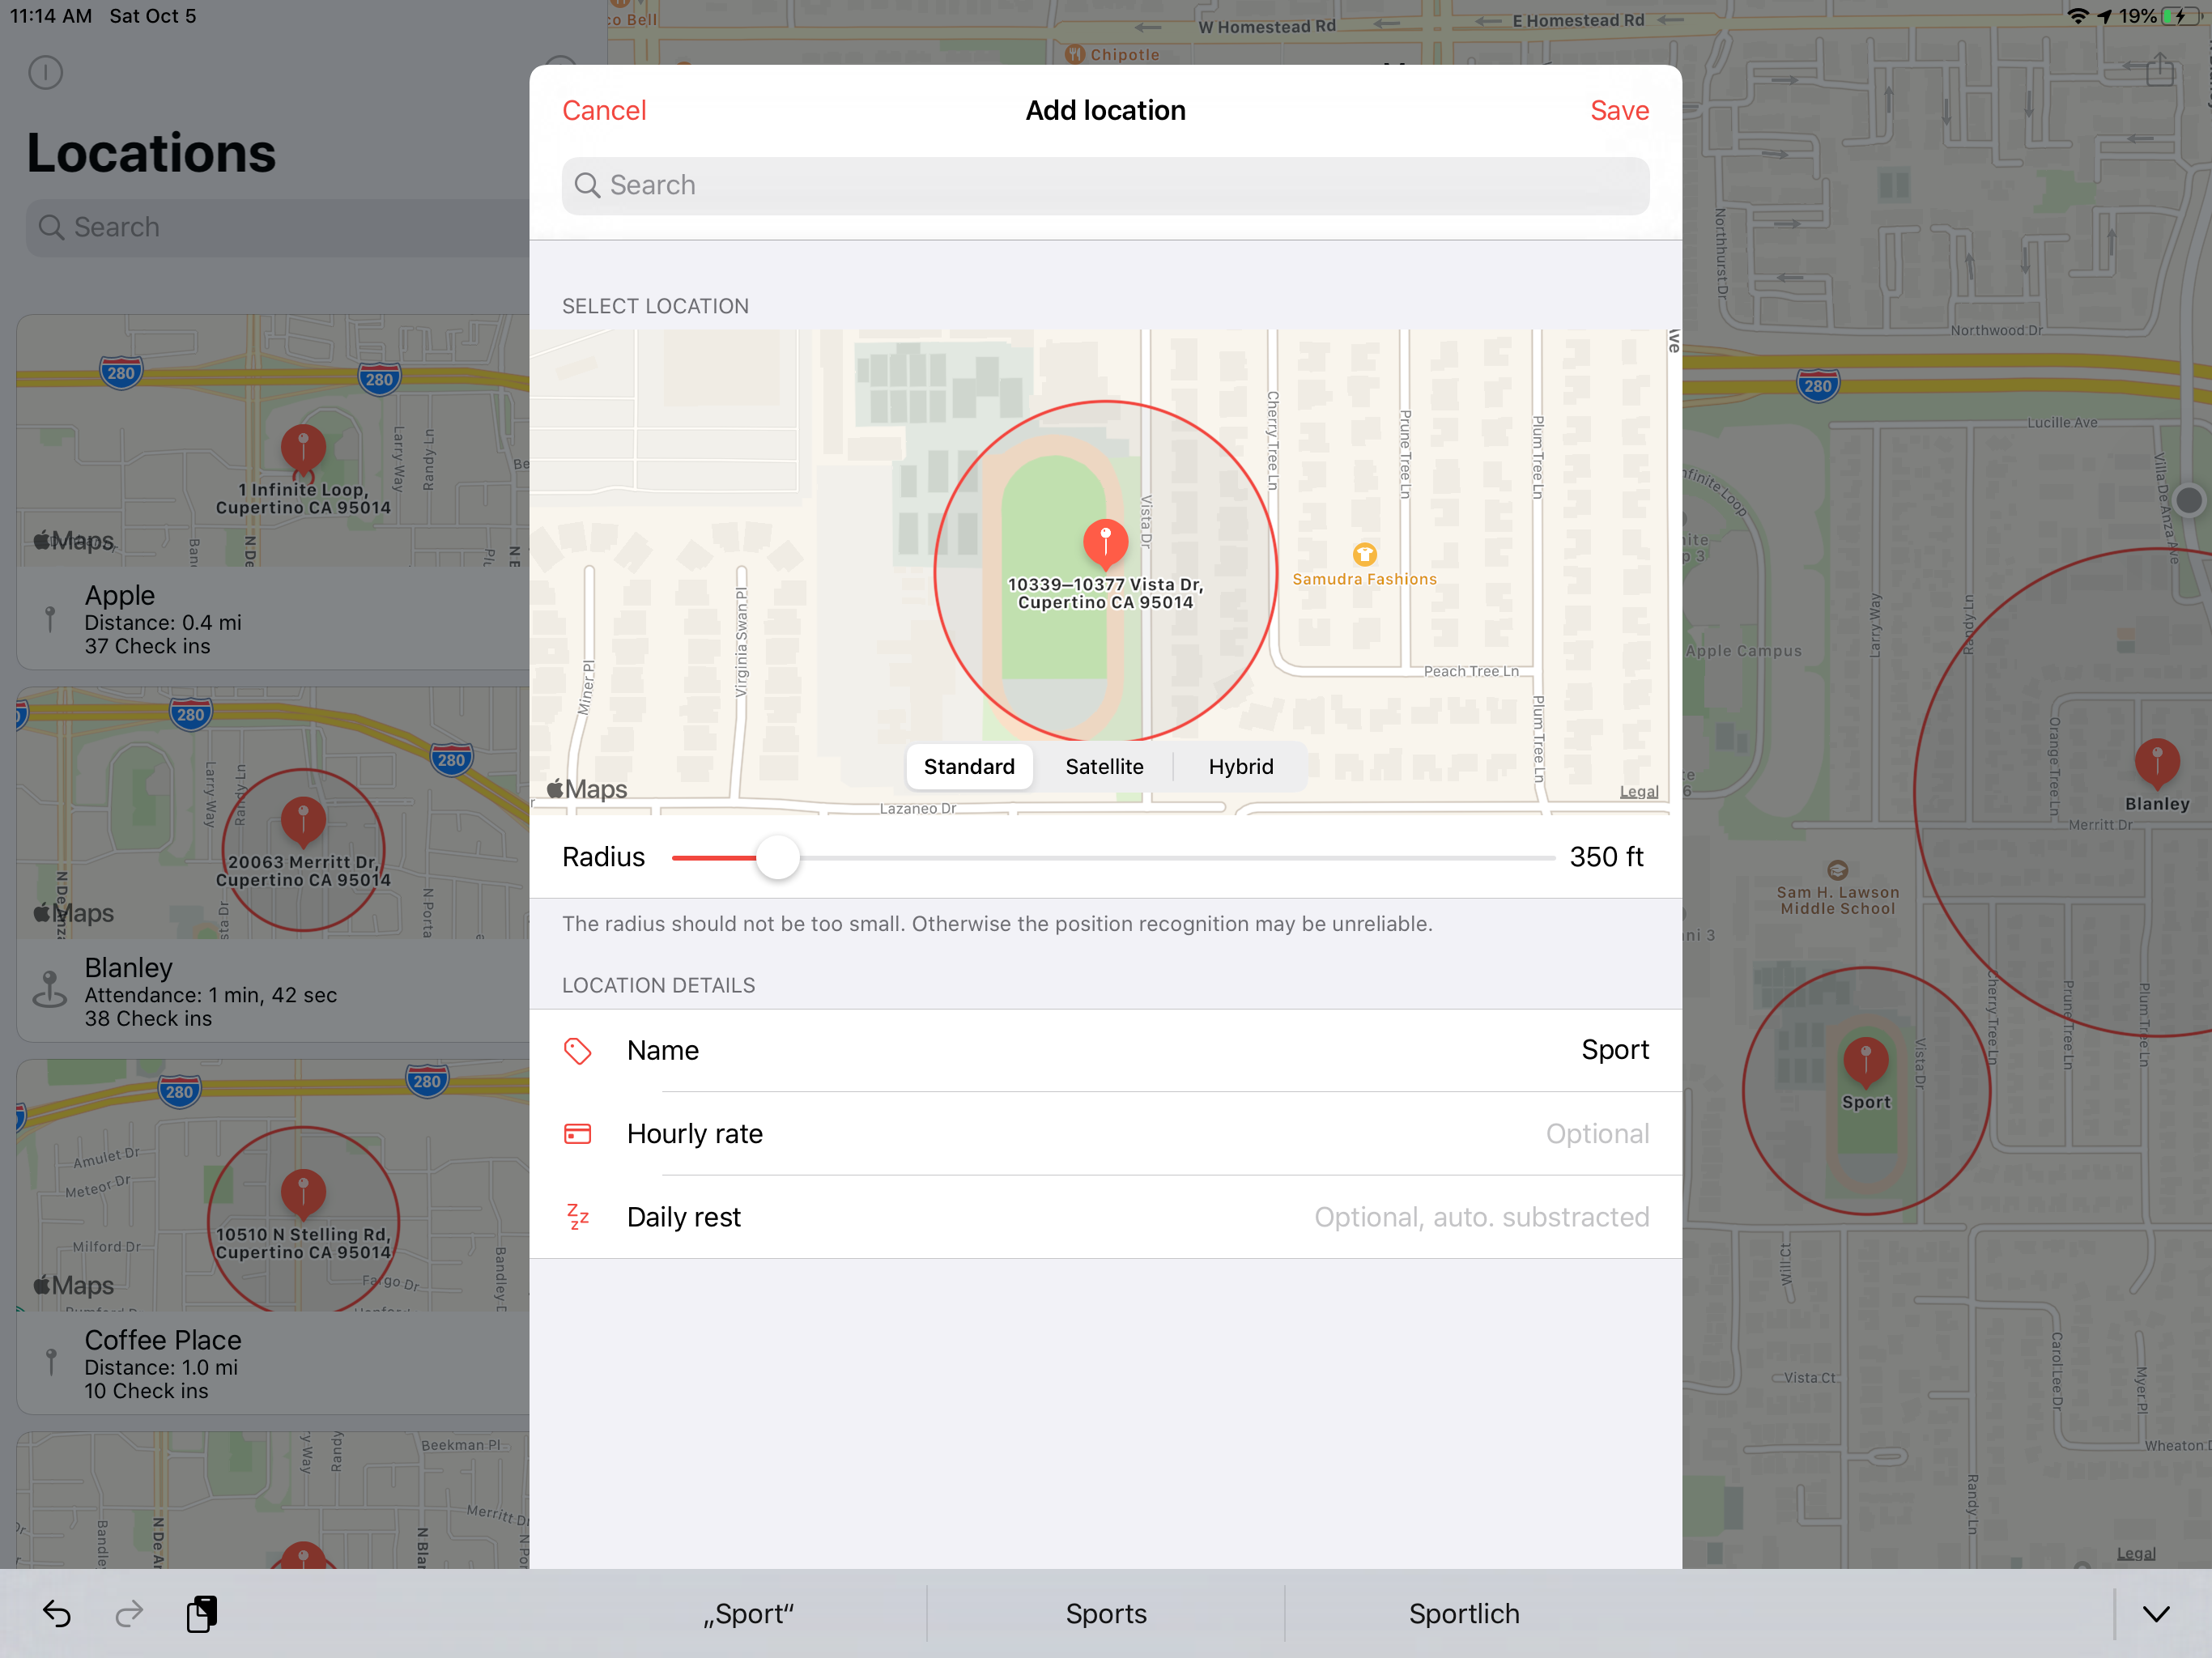Image resolution: width=2212 pixels, height=1658 pixels.
Task: Tap the red map pin on Vista Dr
Action: click(x=1105, y=542)
